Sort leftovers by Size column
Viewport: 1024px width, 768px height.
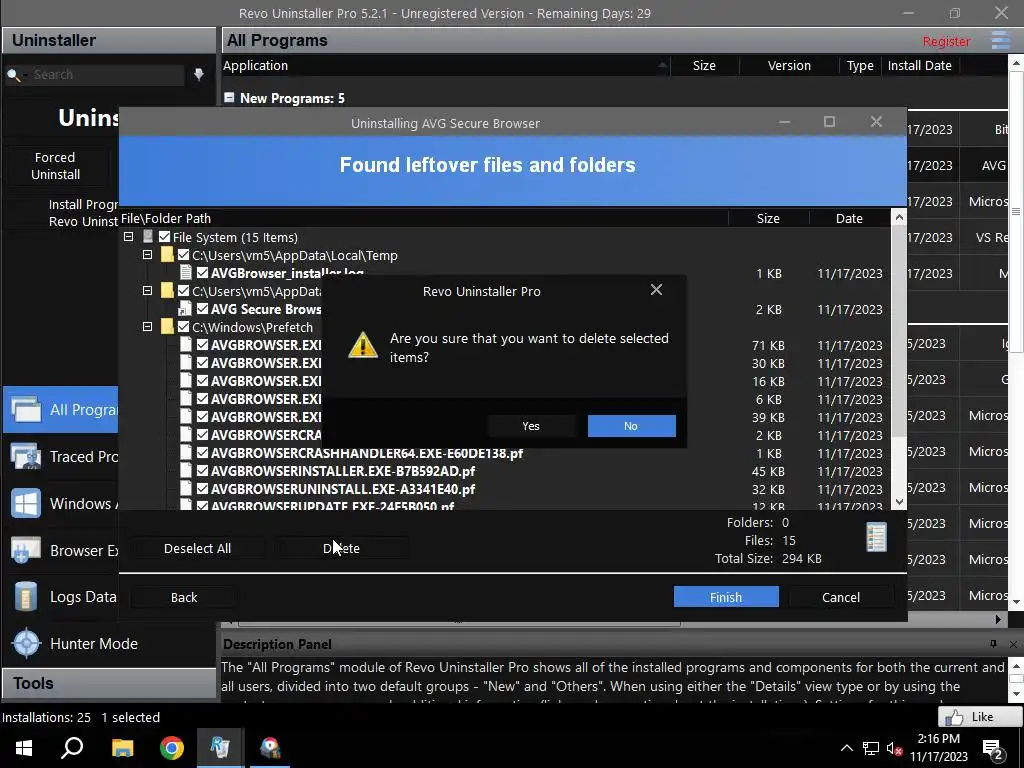(768, 218)
